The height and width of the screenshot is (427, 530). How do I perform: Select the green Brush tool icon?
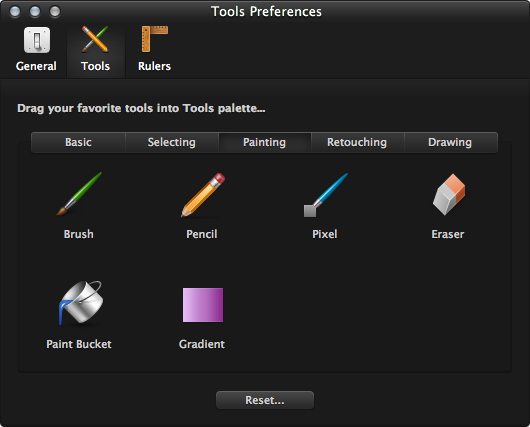79,194
